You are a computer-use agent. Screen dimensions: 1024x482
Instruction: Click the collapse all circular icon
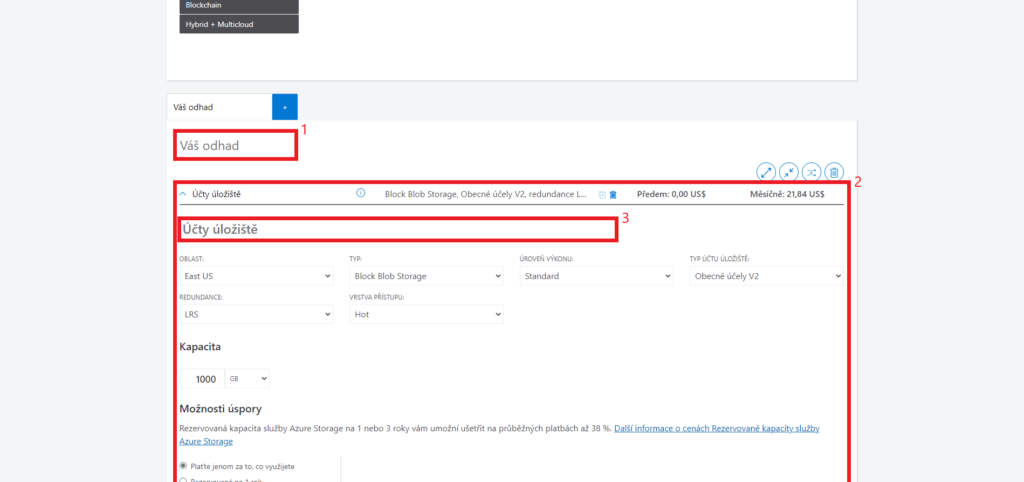click(x=789, y=172)
